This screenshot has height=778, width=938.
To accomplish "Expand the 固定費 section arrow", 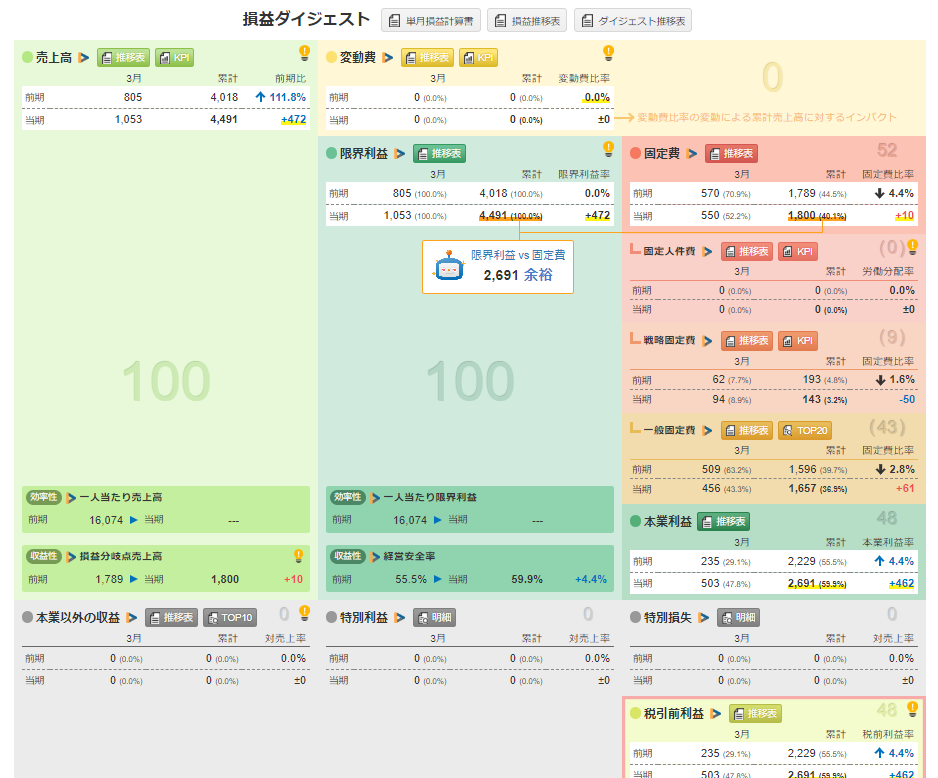I will (x=692, y=154).
